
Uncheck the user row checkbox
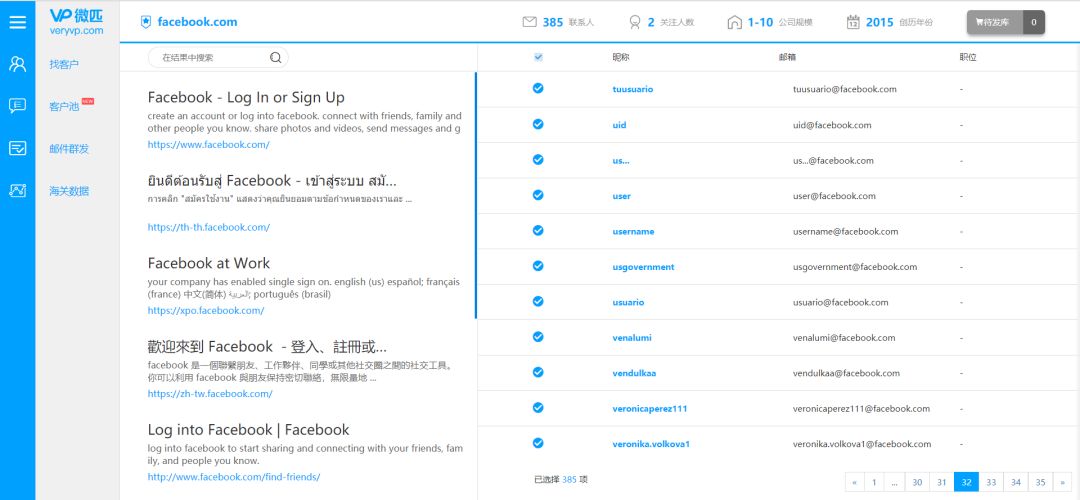coord(538,195)
